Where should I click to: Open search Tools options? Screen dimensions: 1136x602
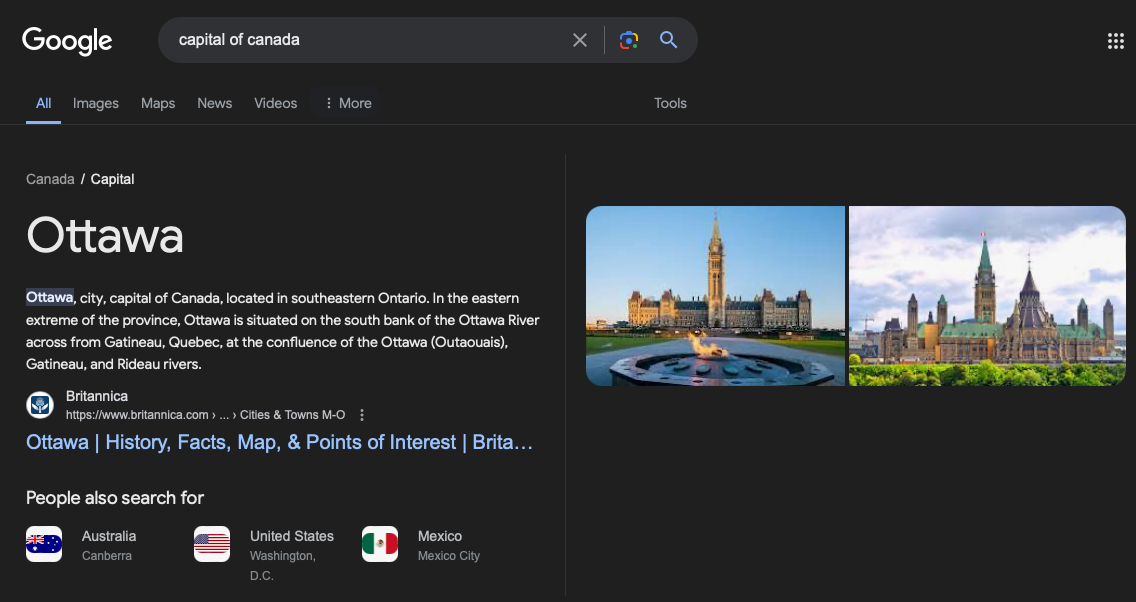pos(670,103)
